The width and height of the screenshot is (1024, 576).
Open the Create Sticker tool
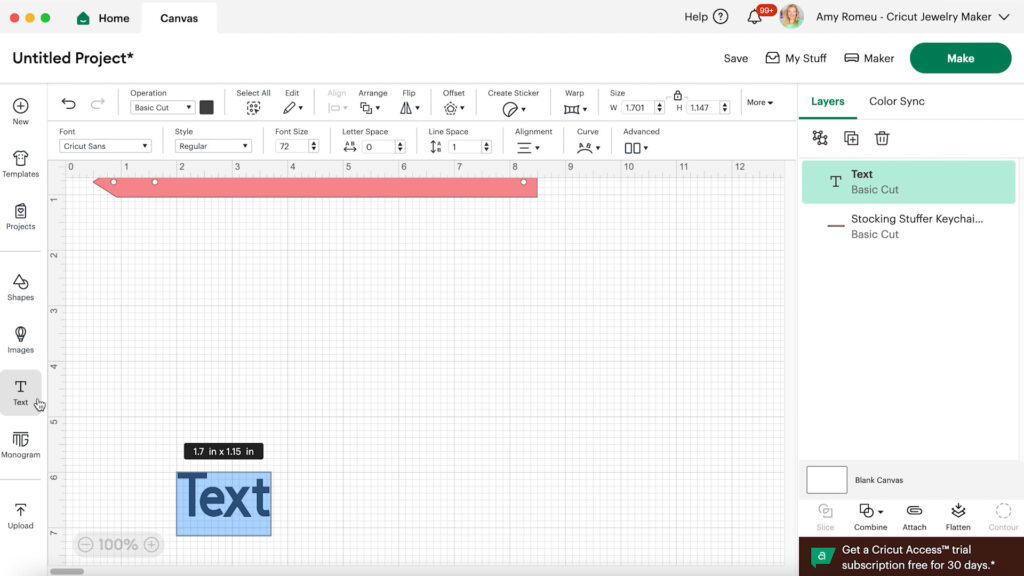pyautogui.click(x=513, y=109)
